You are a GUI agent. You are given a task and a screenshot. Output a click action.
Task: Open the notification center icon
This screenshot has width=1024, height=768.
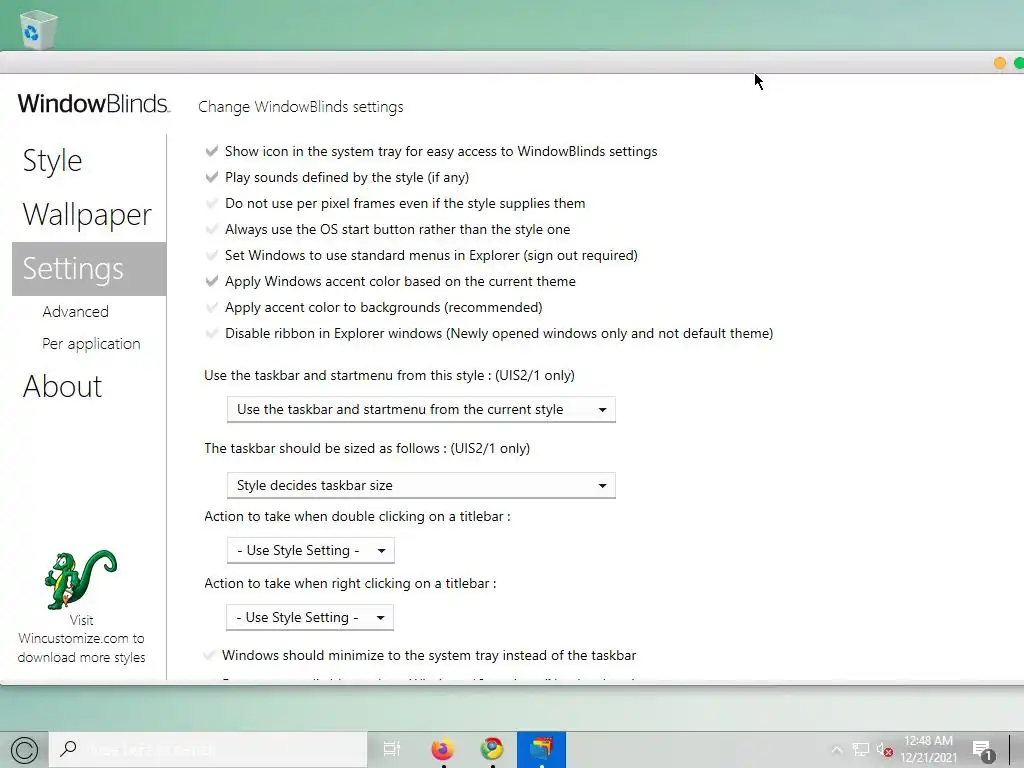click(983, 750)
